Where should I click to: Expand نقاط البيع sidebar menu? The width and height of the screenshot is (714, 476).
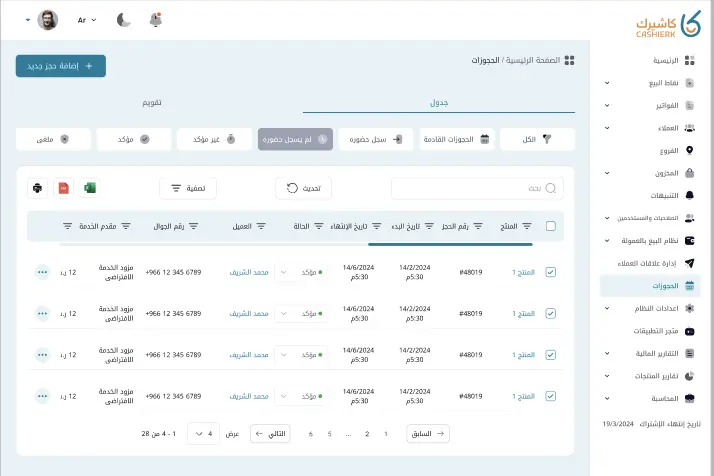607,83
